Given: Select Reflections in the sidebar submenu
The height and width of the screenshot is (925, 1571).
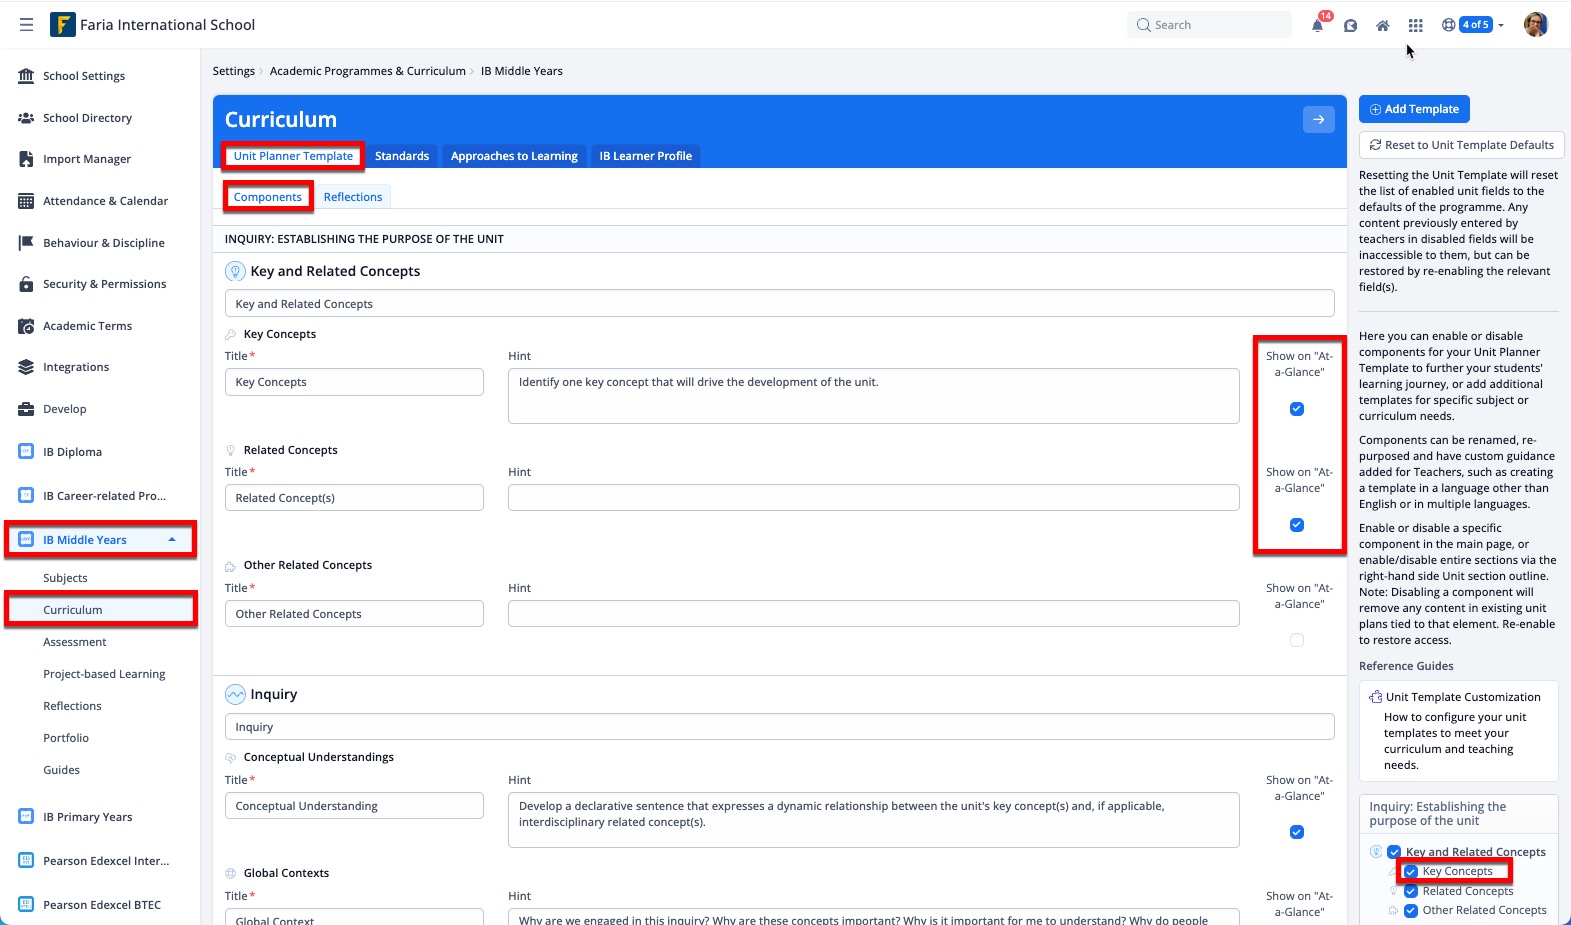Looking at the screenshot, I should click(72, 706).
